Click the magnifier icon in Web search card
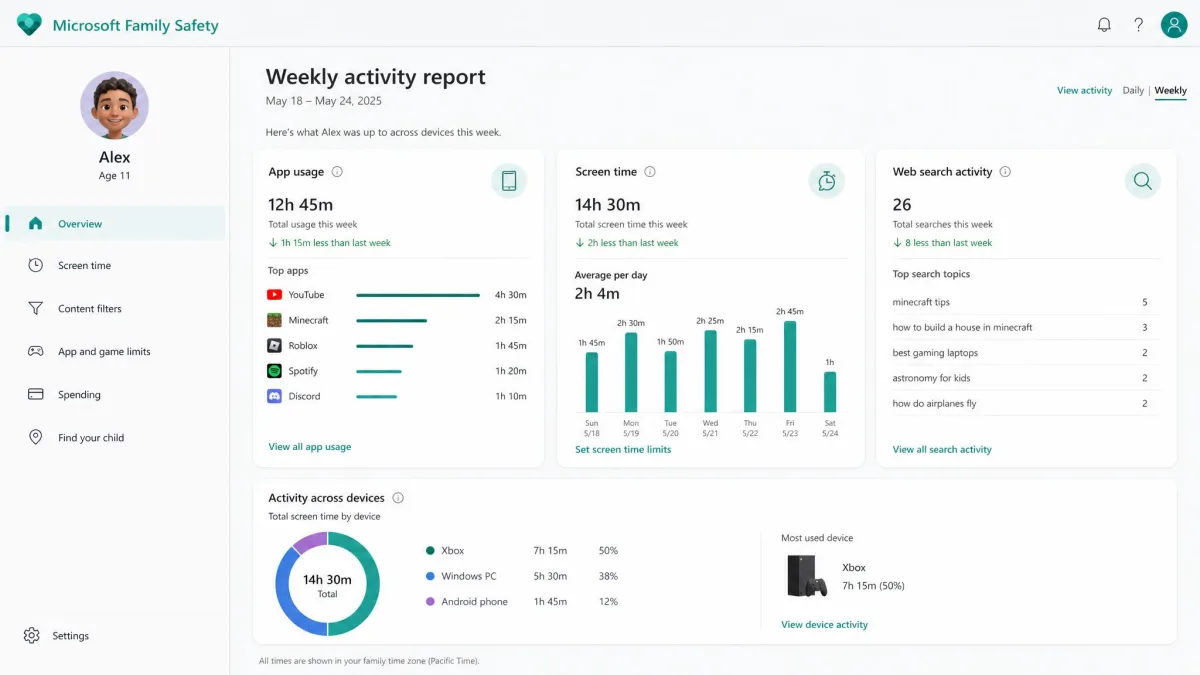Image resolution: width=1200 pixels, height=675 pixels. pyautogui.click(x=1143, y=181)
